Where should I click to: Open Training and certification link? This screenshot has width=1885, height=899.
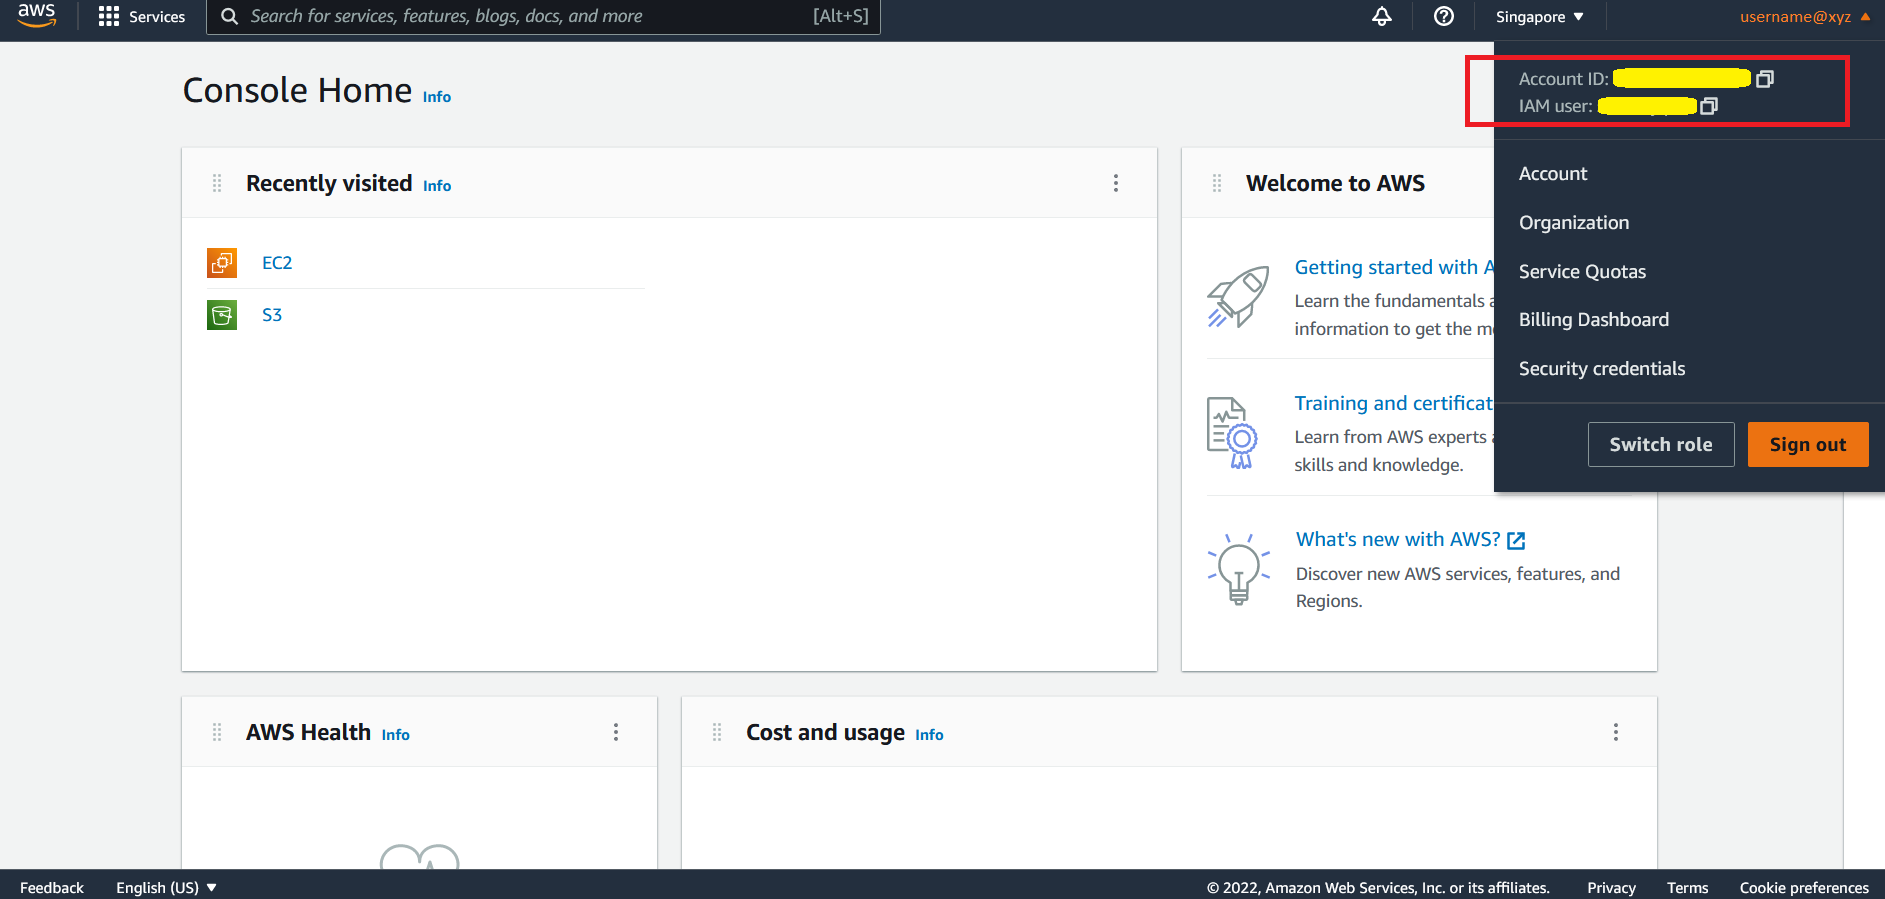point(1394,403)
